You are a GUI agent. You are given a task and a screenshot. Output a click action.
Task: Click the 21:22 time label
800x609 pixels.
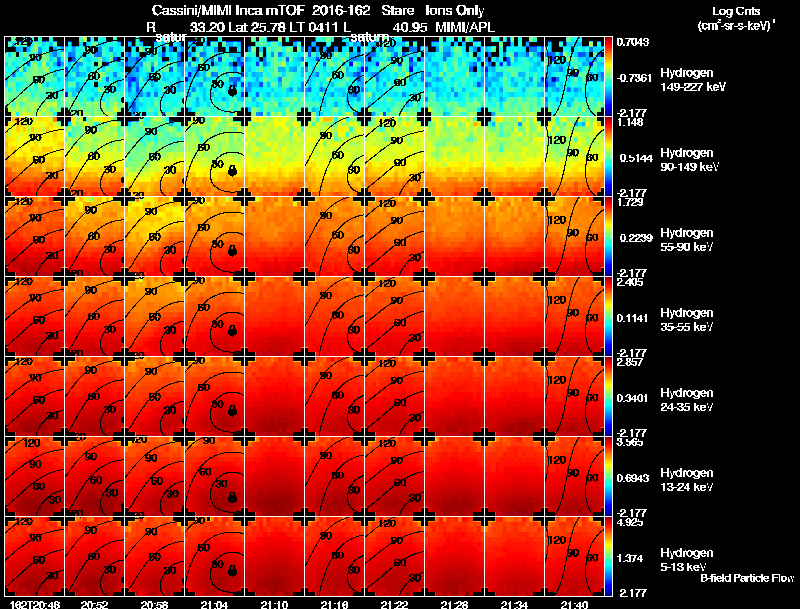394,605
